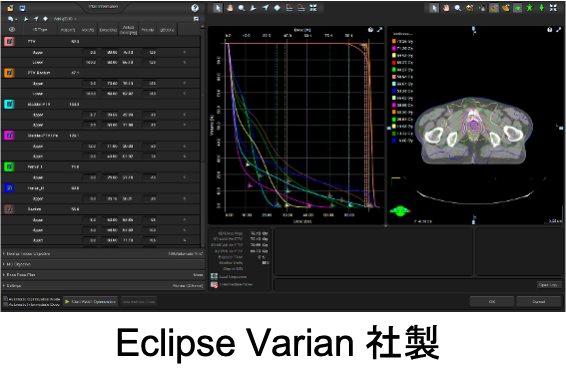Select the magnifier zoom tool in DVH toolbar

pos(241,8)
